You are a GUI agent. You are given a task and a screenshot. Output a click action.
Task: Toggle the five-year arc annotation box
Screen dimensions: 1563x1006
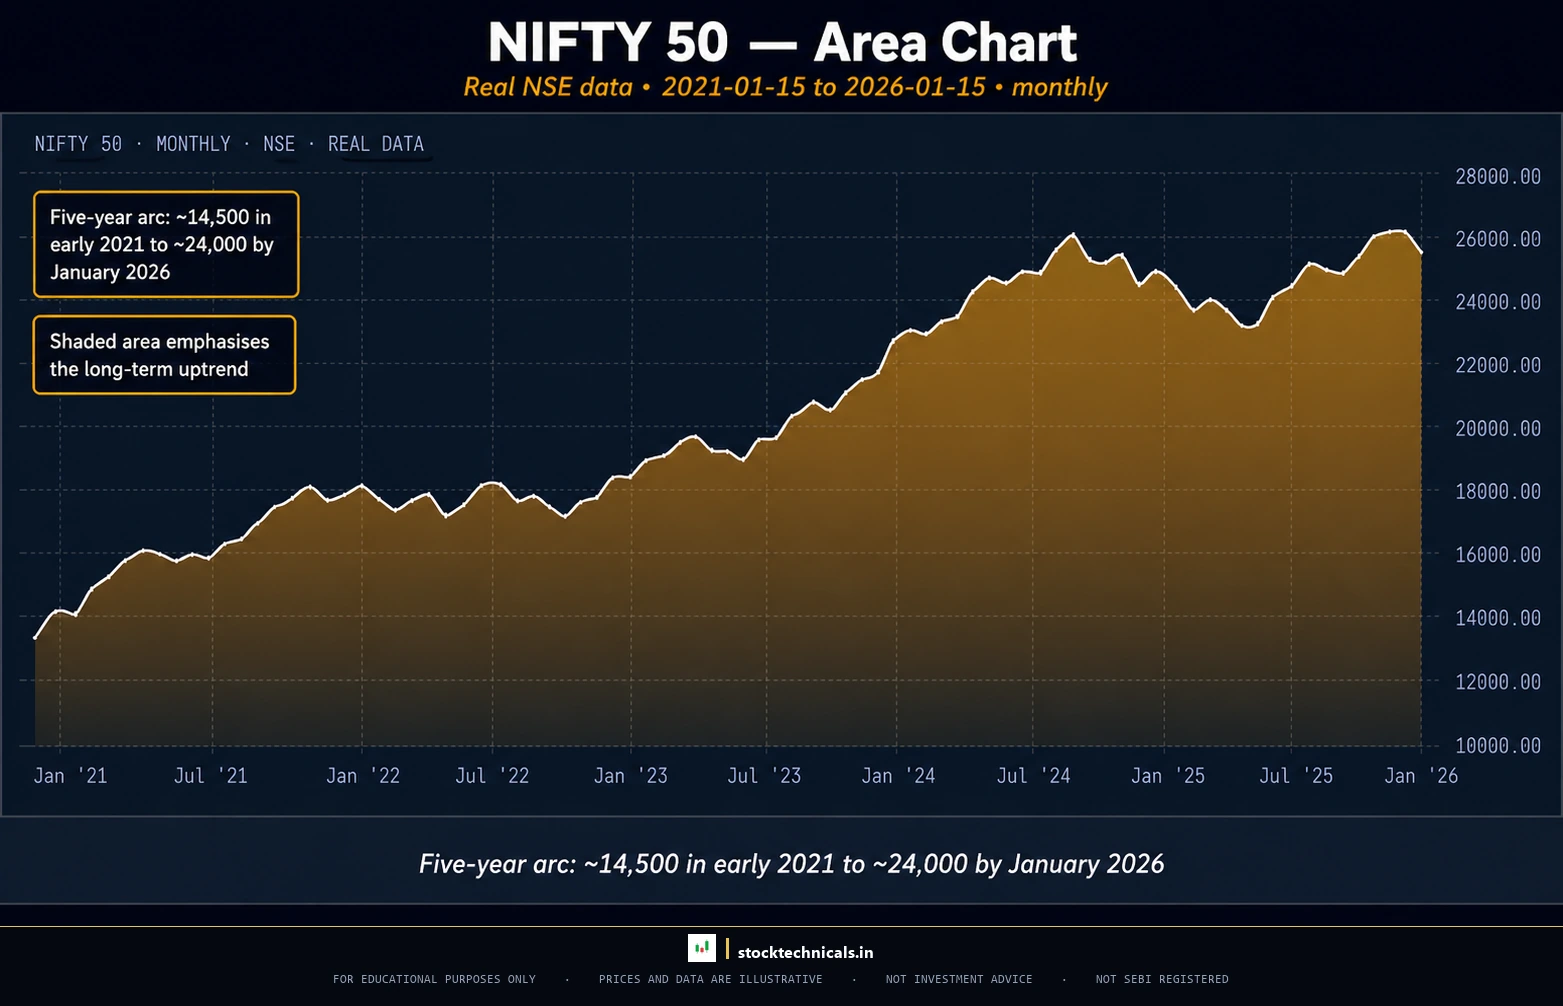166,244
